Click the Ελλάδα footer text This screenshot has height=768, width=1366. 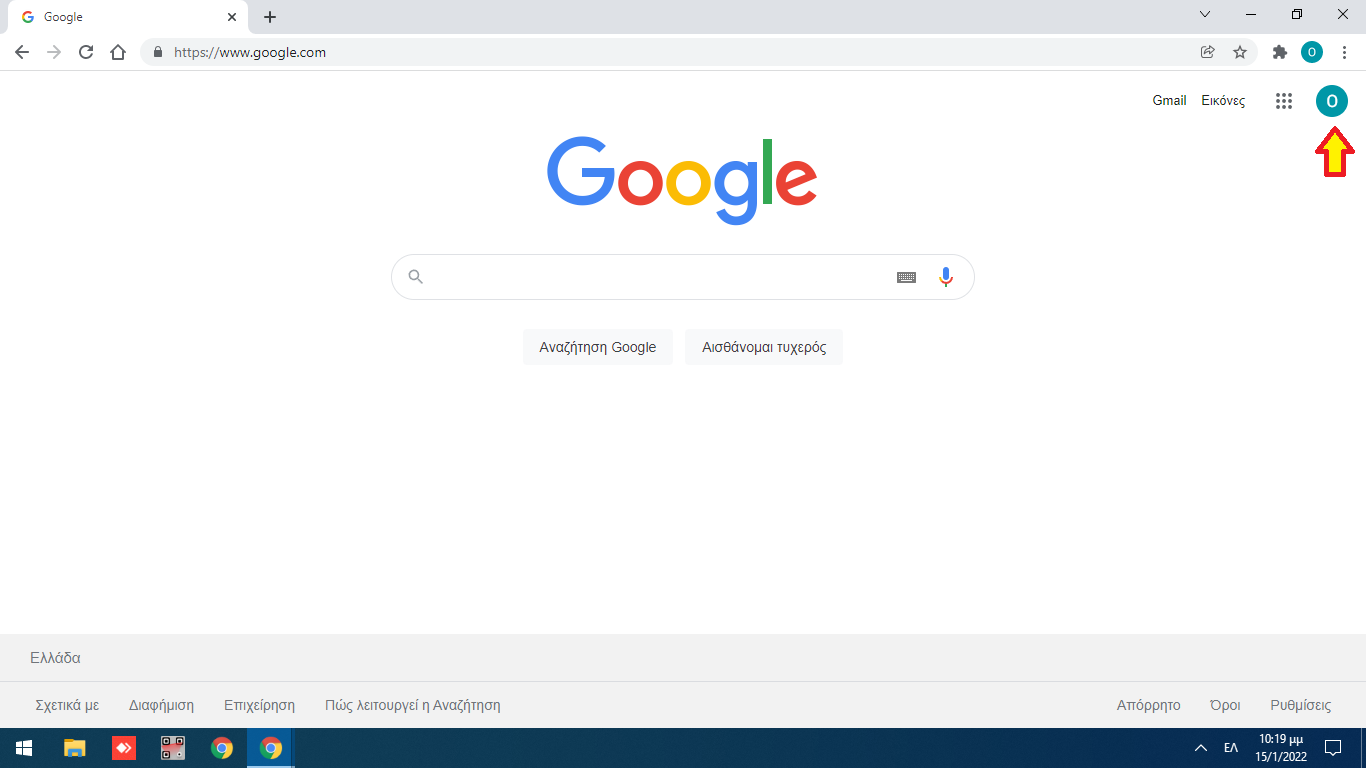tap(55, 658)
